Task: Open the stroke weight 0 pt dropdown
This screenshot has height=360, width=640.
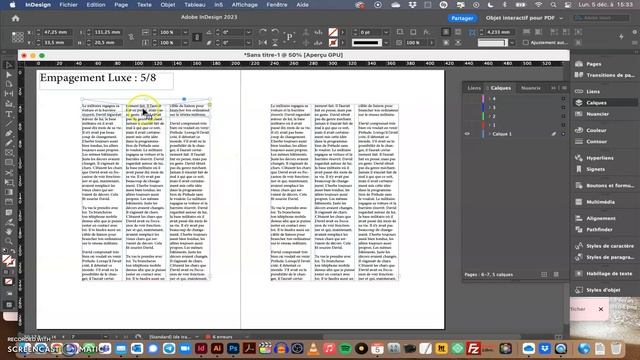Action: [386, 32]
